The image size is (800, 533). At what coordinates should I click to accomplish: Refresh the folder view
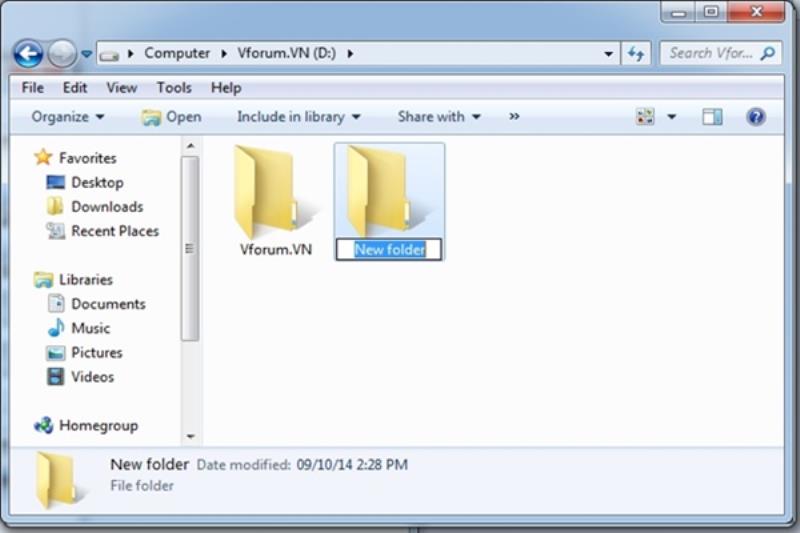click(x=636, y=54)
